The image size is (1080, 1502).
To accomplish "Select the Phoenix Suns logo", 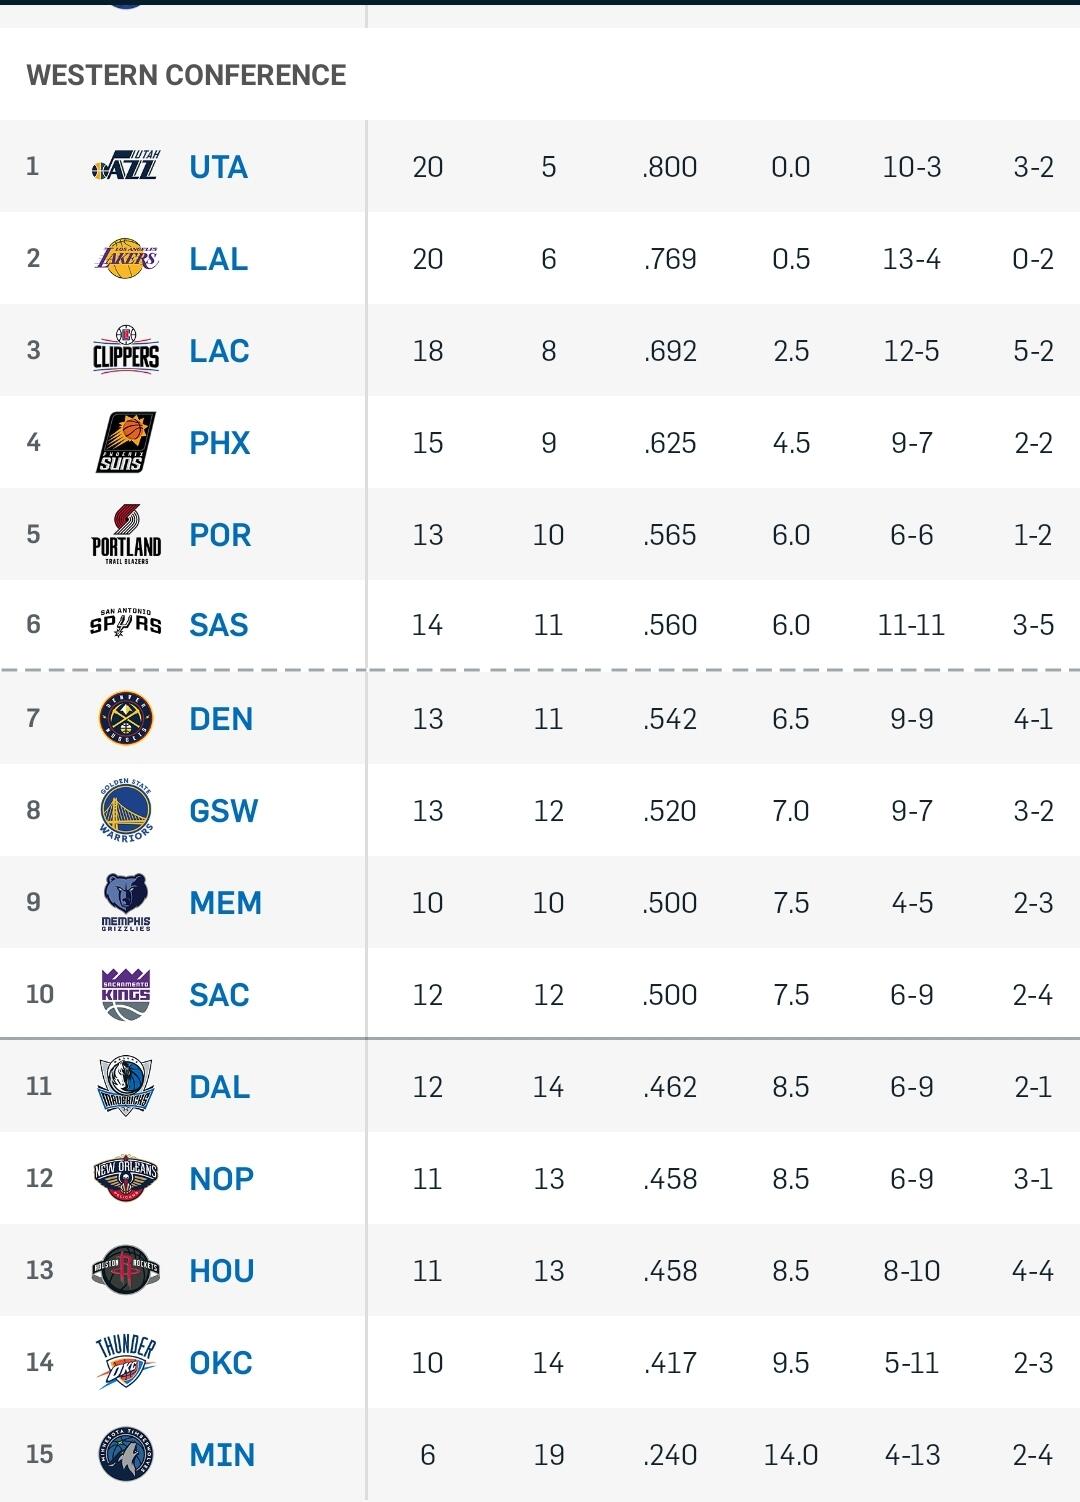I will tap(126, 442).
